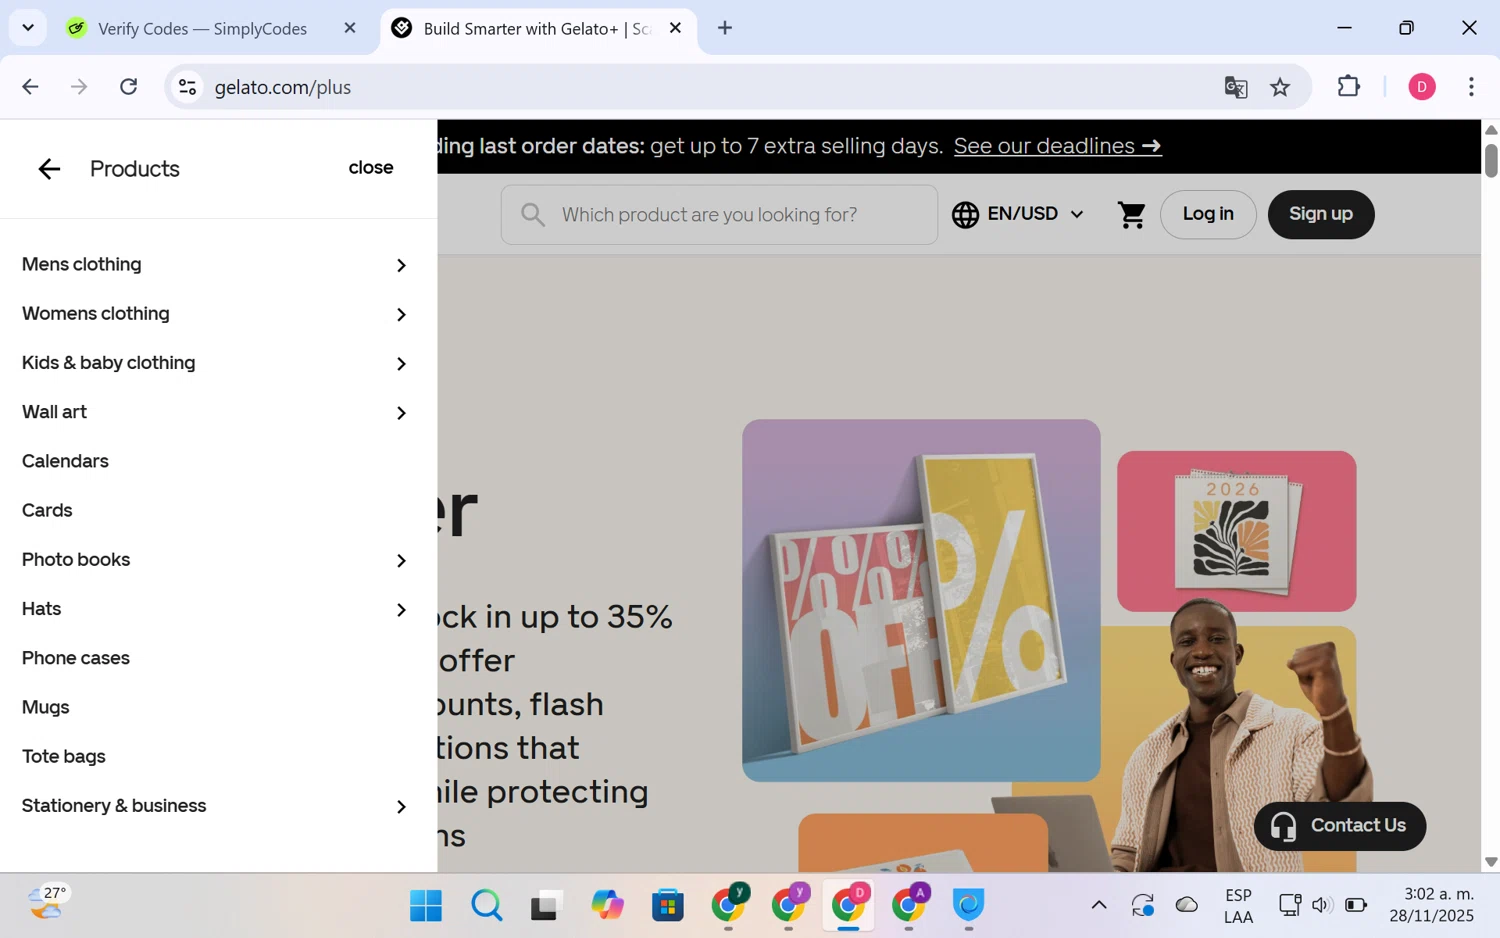Click the framed percent-off posters image
Image resolution: width=1500 pixels, height=938 pixels.
tap(921, 600)
